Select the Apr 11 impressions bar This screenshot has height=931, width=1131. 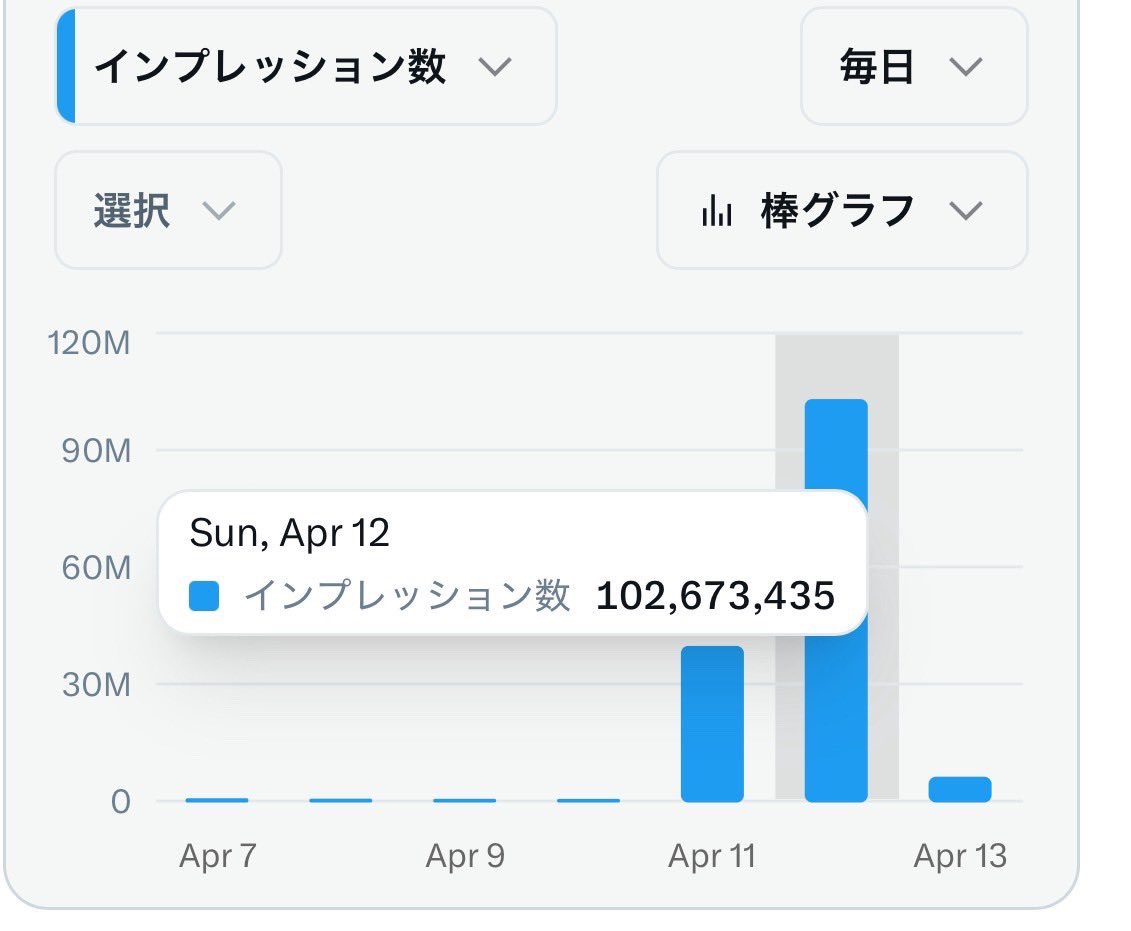[712, 723]
